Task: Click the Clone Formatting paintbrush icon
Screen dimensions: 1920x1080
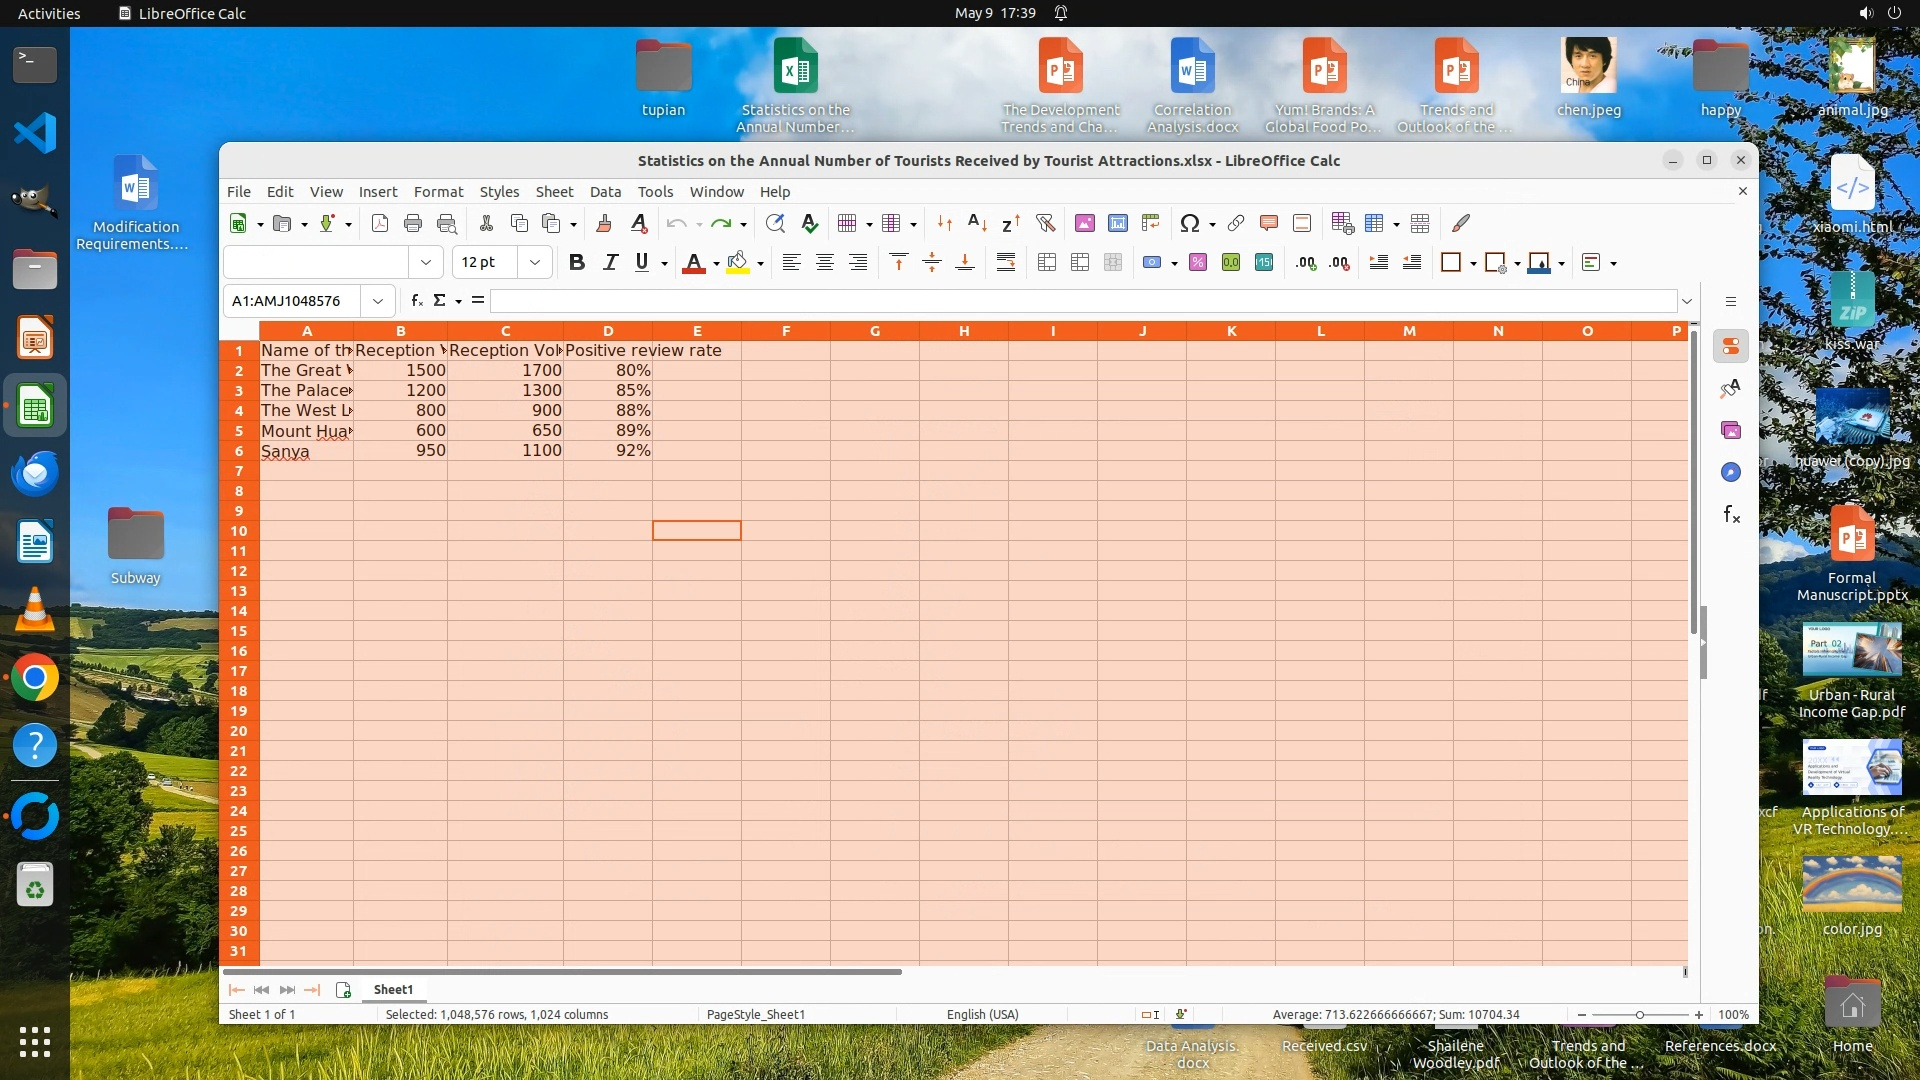Action: pyautogui.click(x=604, y=224)
